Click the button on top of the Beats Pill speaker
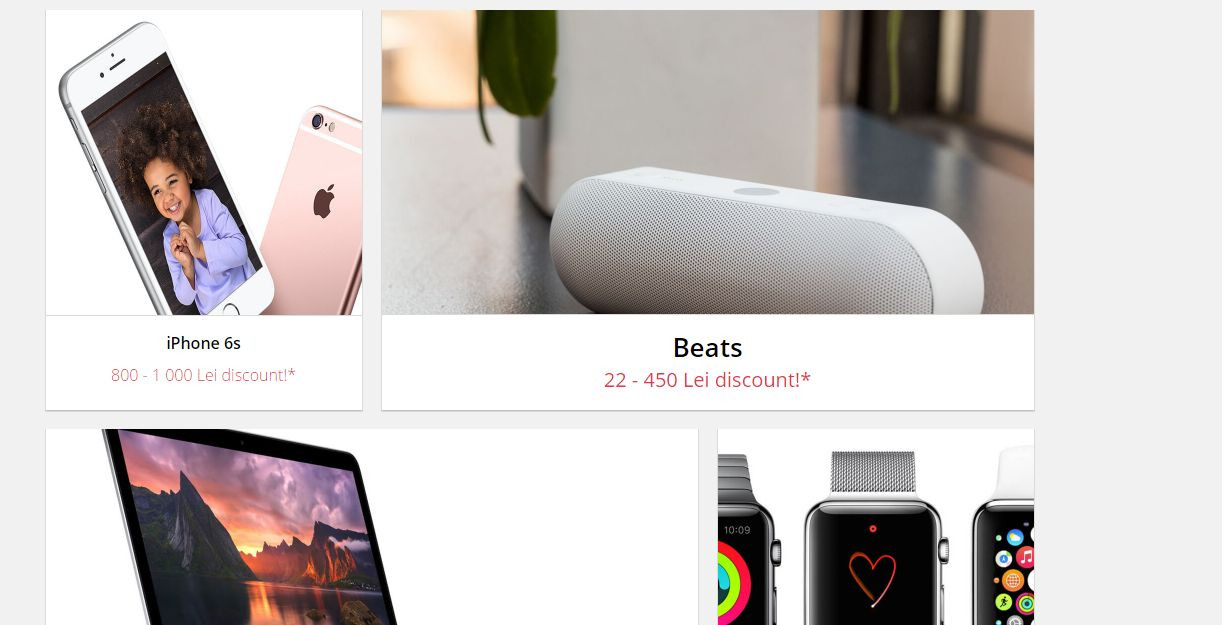This screenshot has width=1222, height=625. pyautogui.click(x=756, y=191)
